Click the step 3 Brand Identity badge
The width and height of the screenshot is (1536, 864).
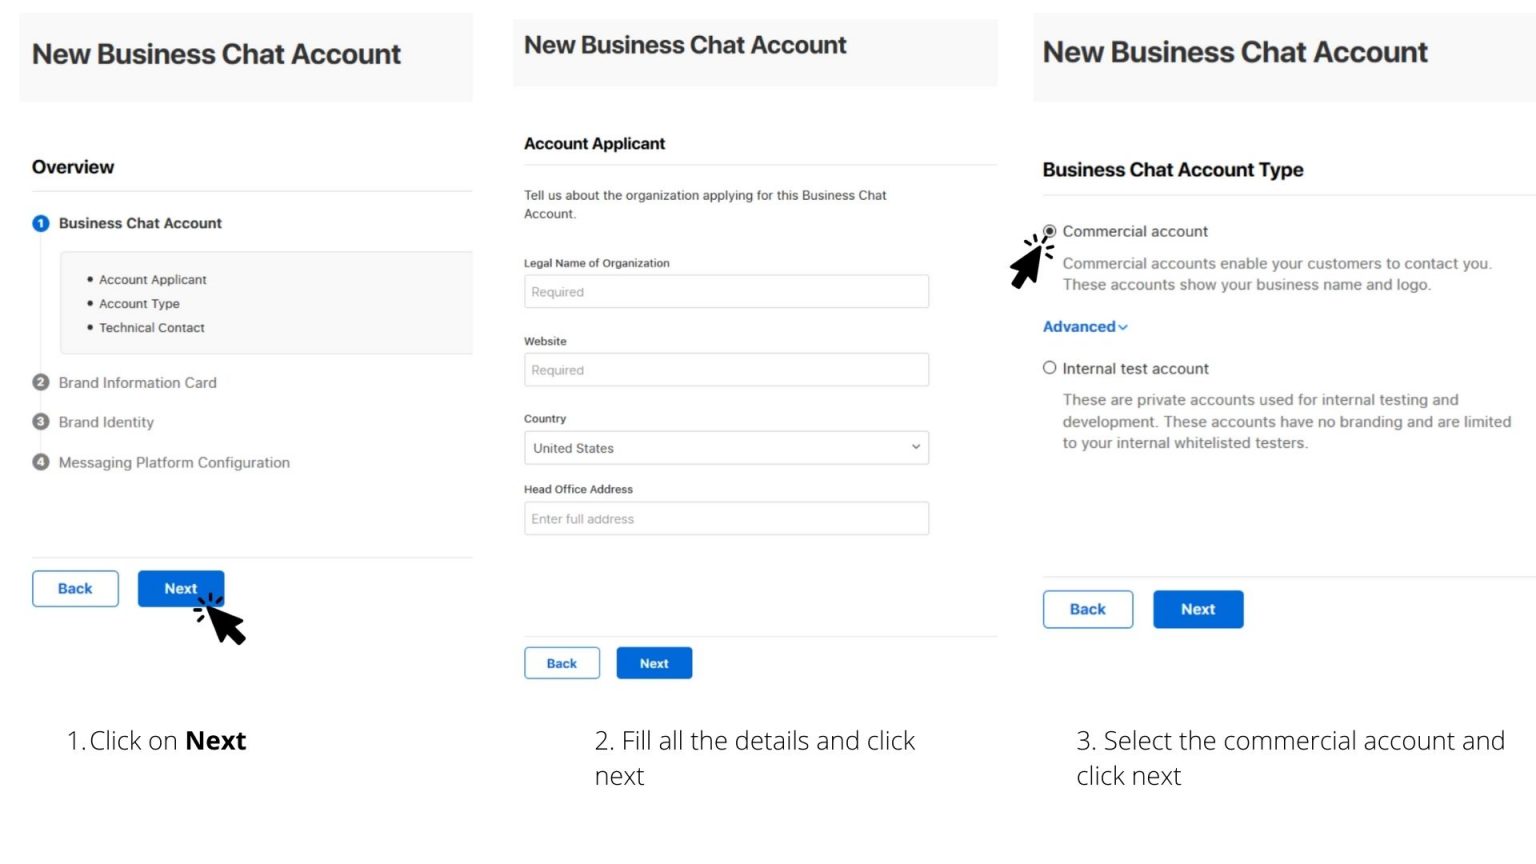click(x=41, y=422)
